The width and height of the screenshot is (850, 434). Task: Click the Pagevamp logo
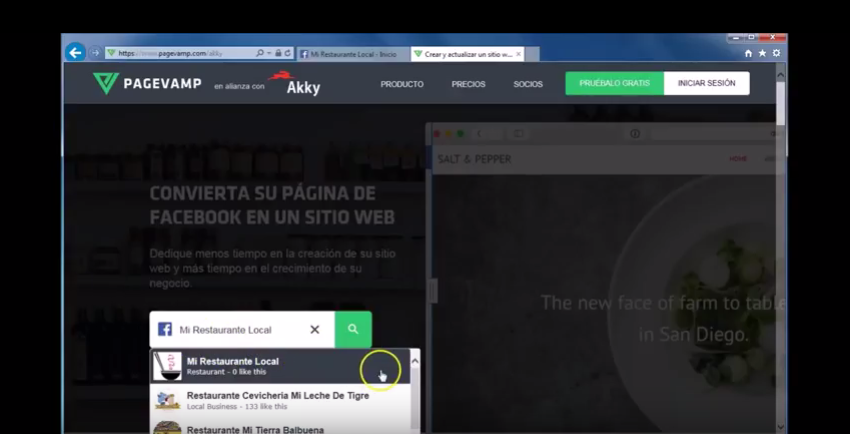click(146, 85)
